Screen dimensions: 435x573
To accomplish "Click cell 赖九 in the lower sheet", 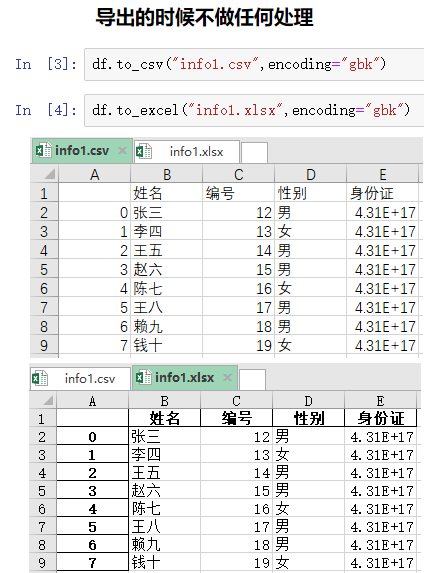I will pos(164,544).
